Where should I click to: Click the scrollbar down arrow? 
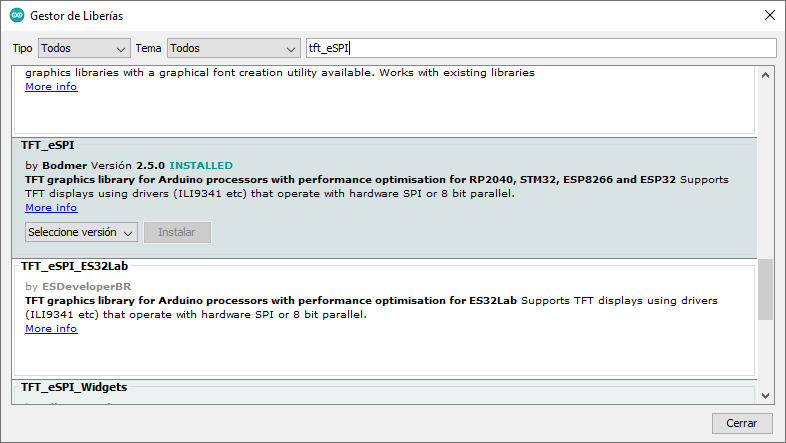(765, 396)
